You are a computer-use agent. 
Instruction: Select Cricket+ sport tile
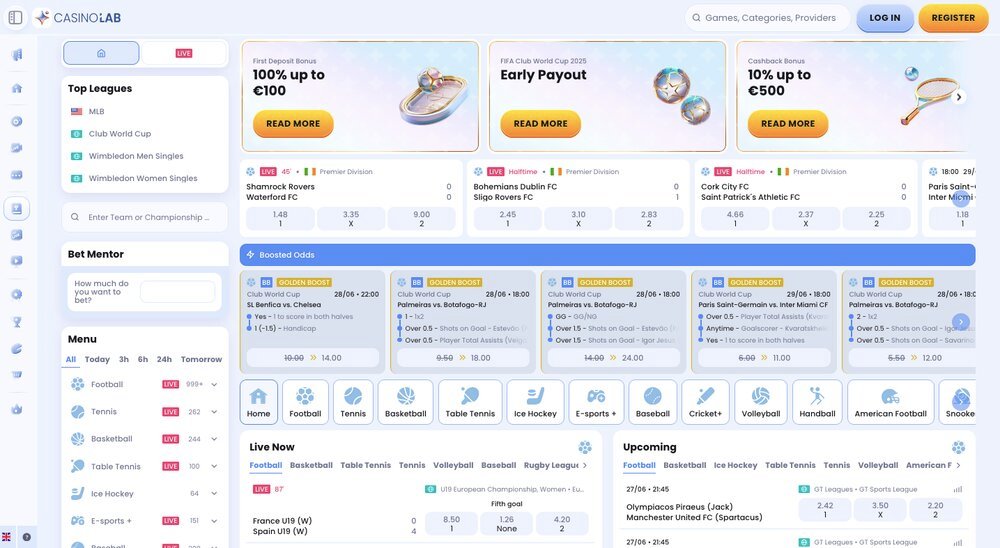[x=705, y=402]
